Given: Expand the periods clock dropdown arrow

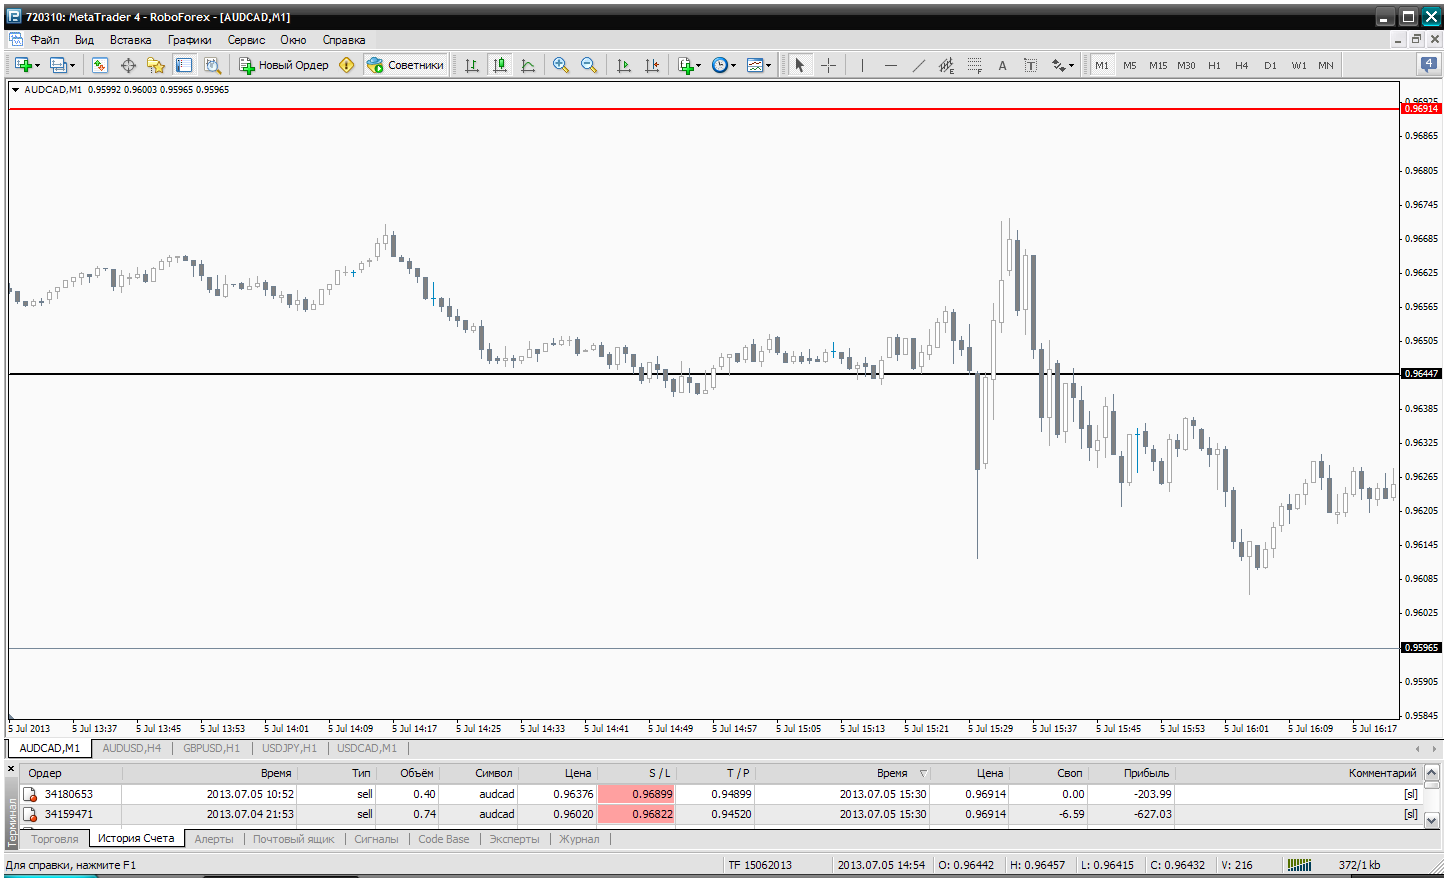Looking at the screenshot, I should 733,66.
